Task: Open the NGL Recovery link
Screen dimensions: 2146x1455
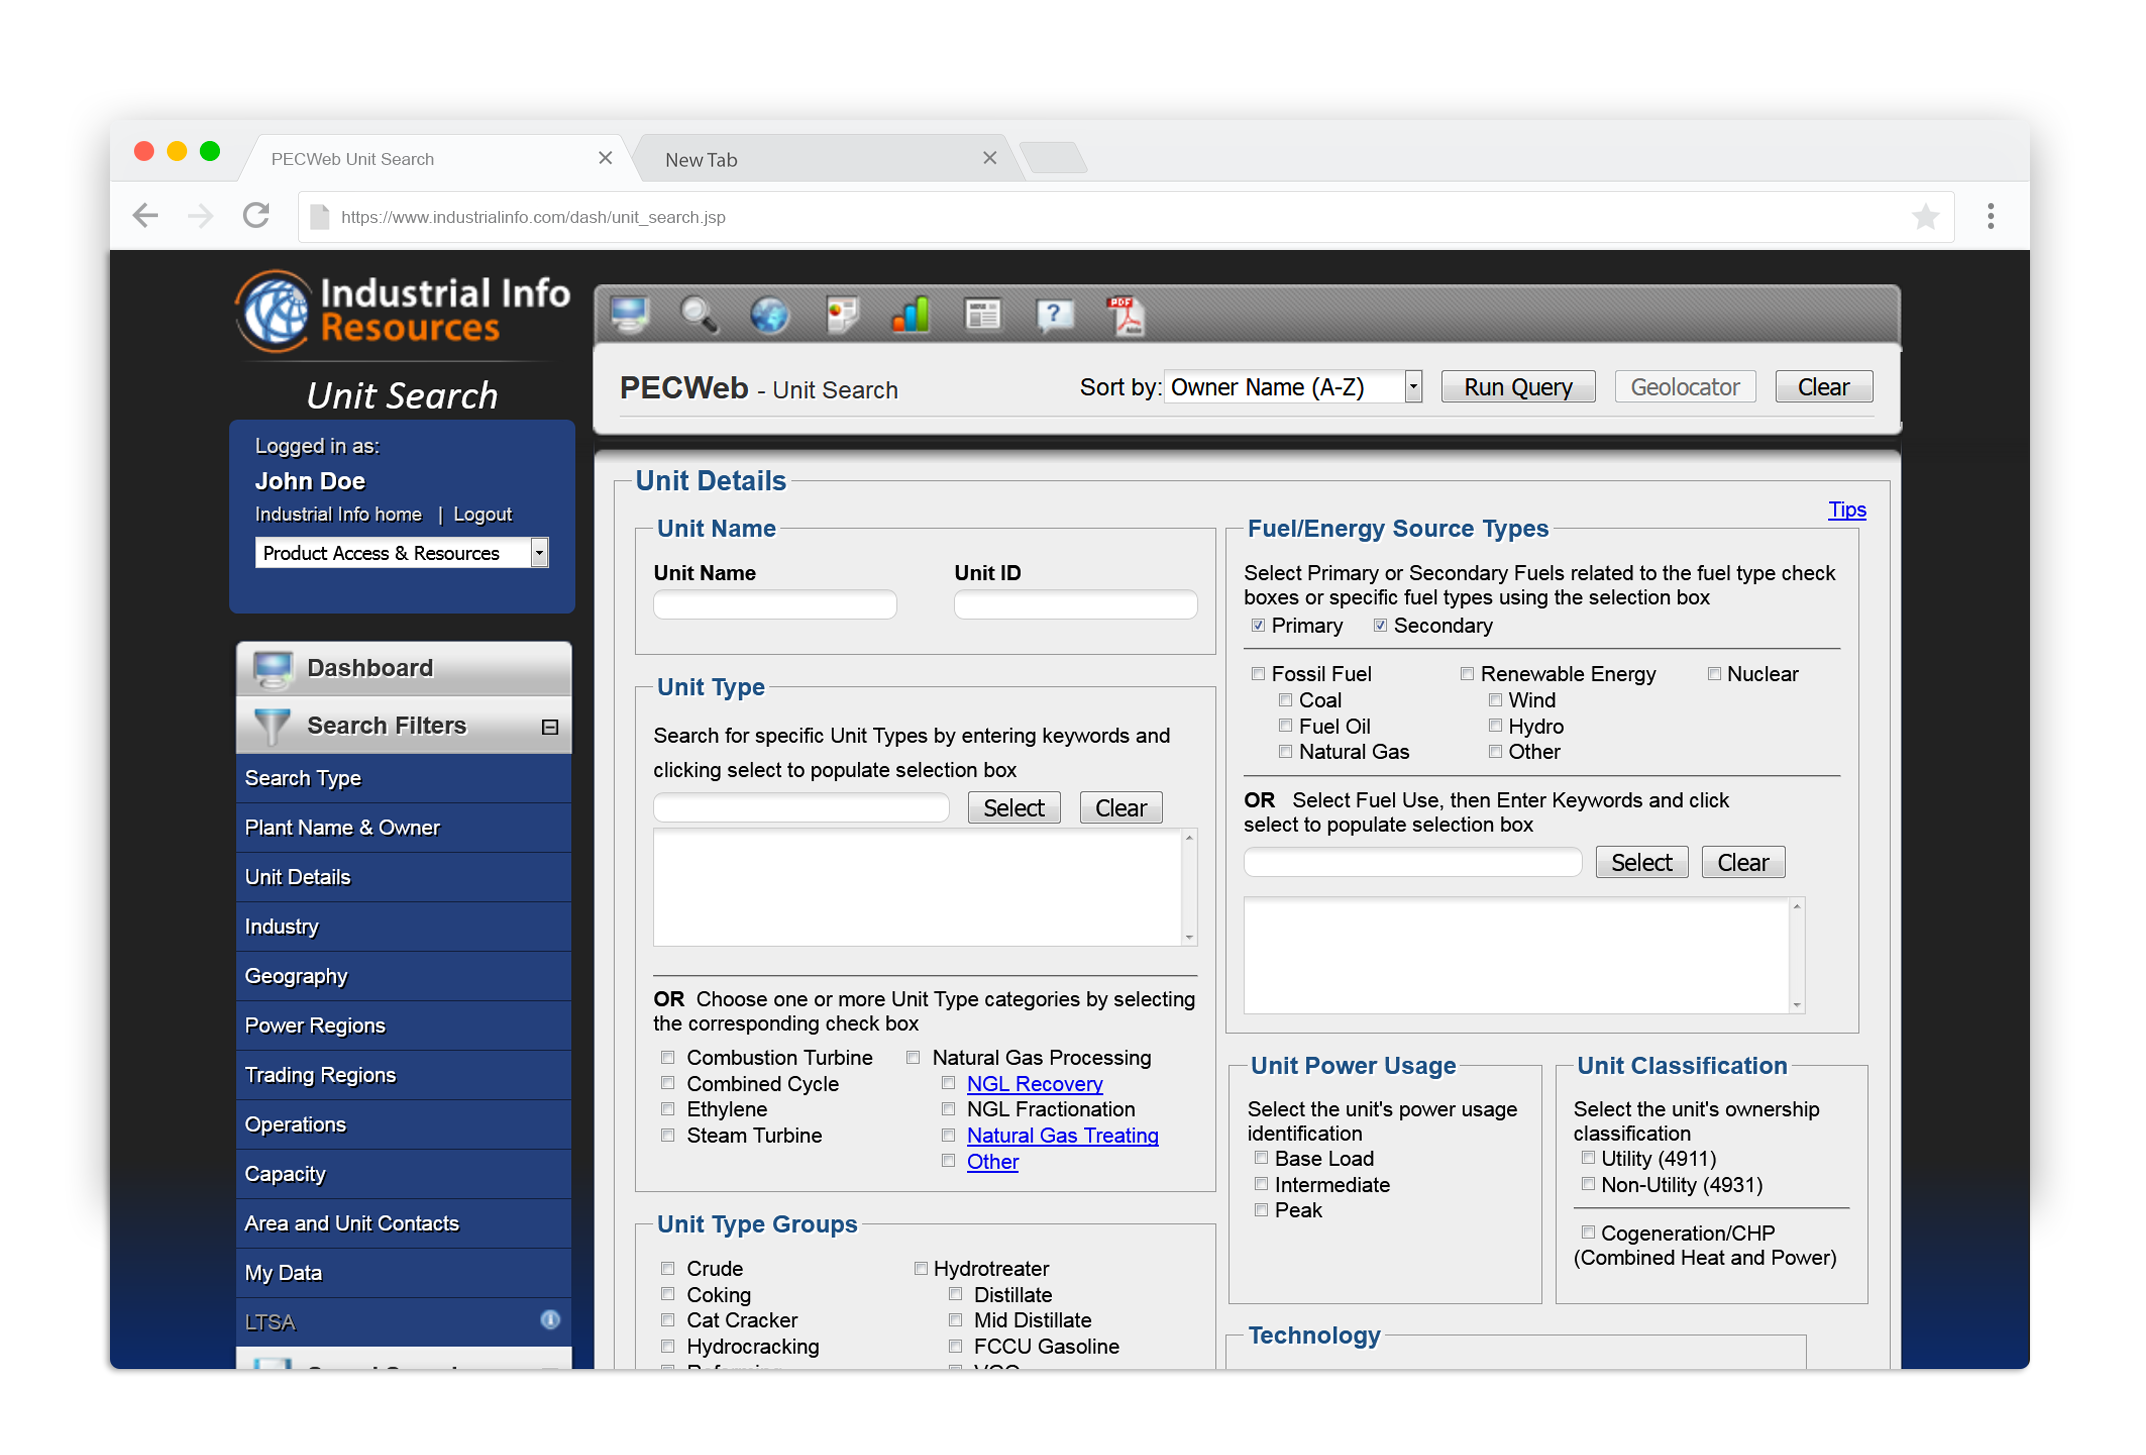Action: [1035, 1084]
